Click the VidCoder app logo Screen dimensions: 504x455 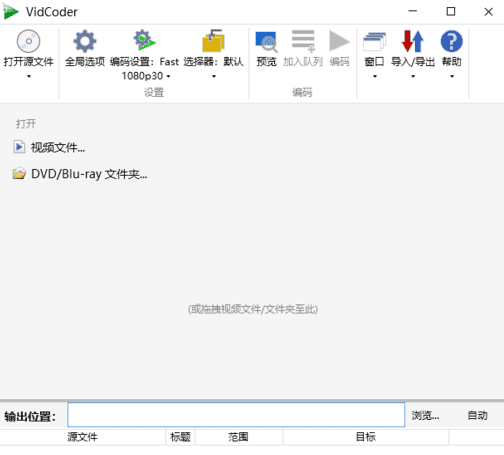(x=11, y=12)
